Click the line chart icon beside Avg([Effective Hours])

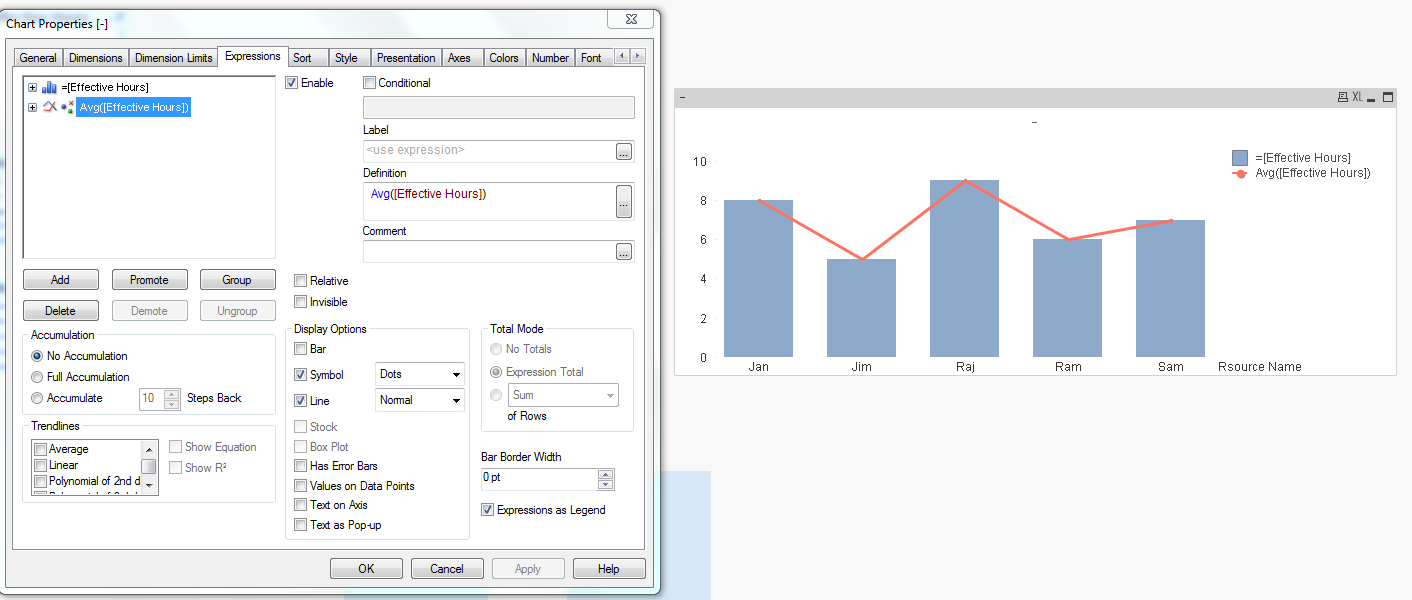[49, 107]
